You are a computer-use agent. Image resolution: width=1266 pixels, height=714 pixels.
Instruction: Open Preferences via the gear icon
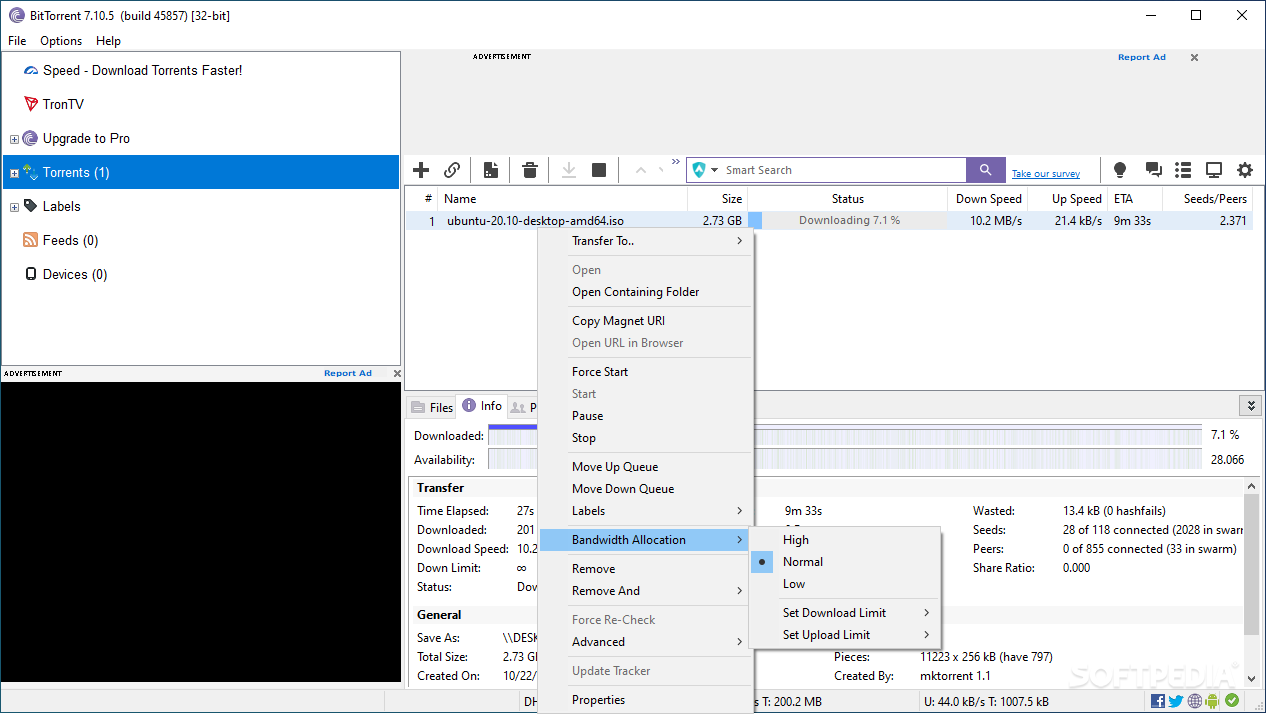click(x=1245, y=170)
